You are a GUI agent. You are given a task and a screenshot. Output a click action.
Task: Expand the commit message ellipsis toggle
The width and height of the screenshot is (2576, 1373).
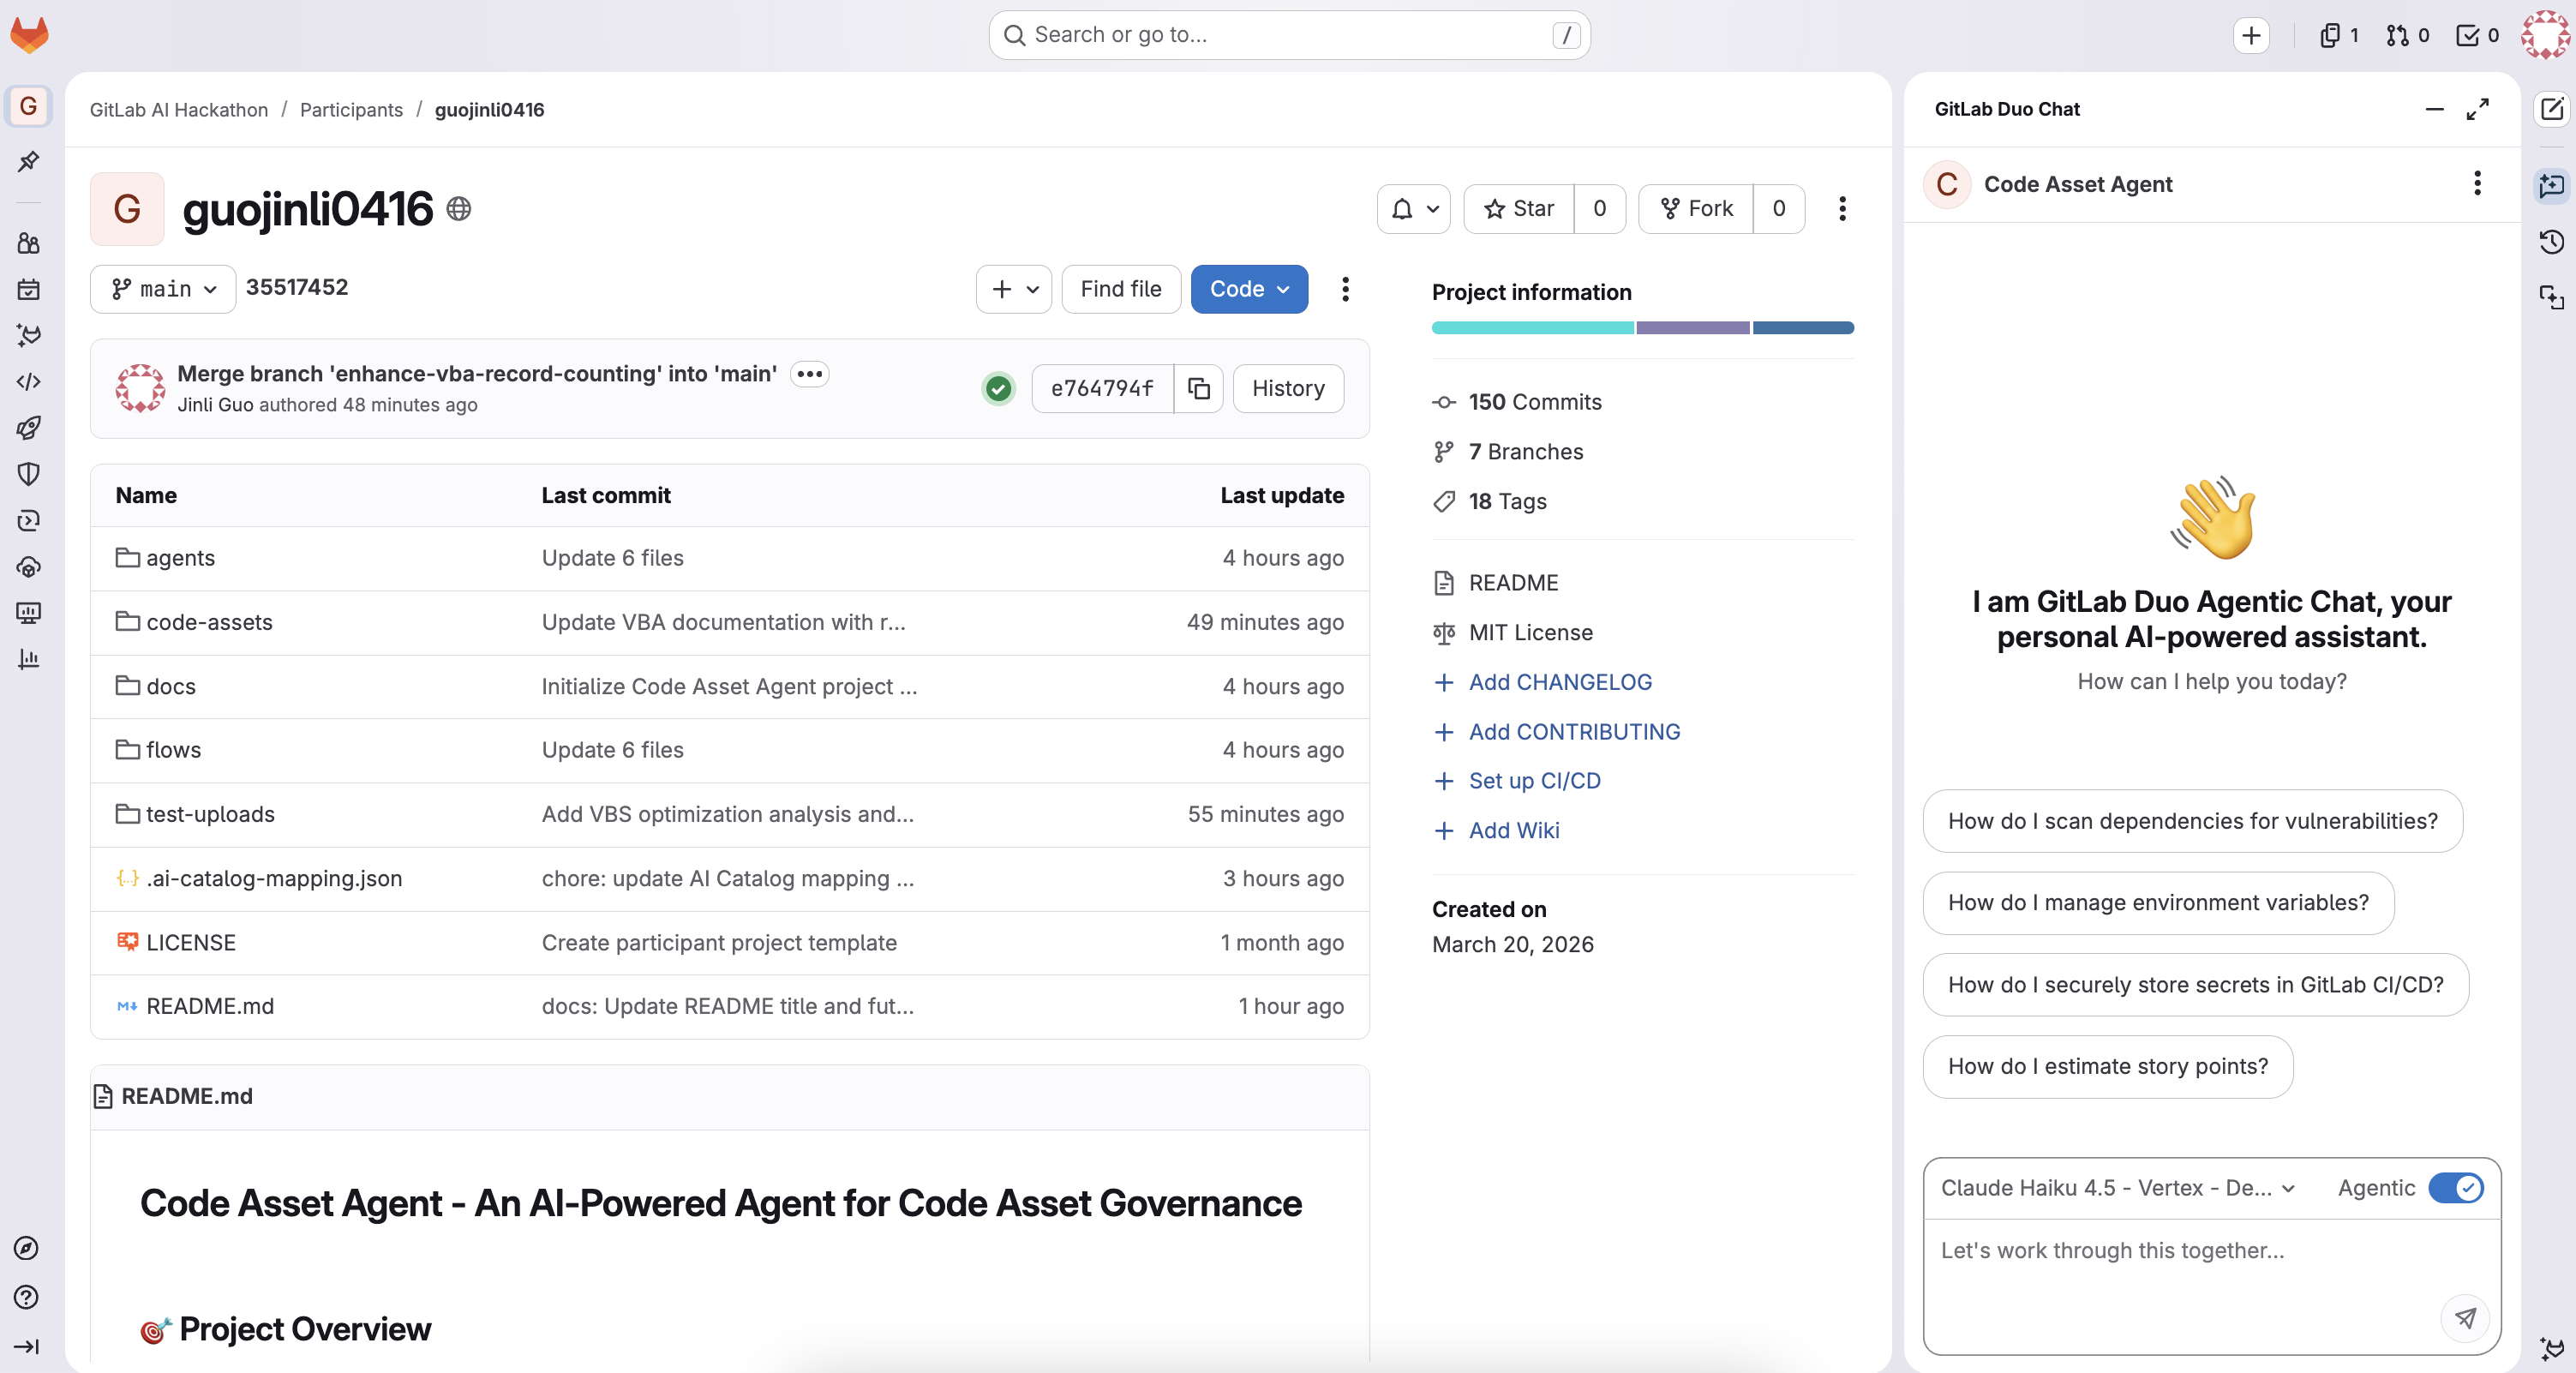pos(809,374)
